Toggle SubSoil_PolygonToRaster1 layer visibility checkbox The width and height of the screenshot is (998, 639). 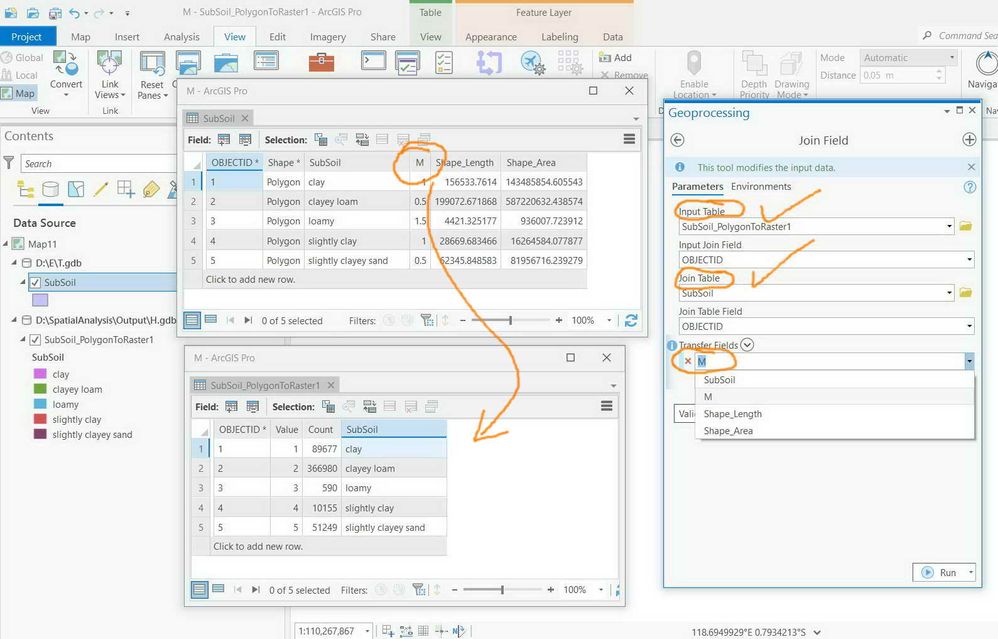(x=36, y=340)
